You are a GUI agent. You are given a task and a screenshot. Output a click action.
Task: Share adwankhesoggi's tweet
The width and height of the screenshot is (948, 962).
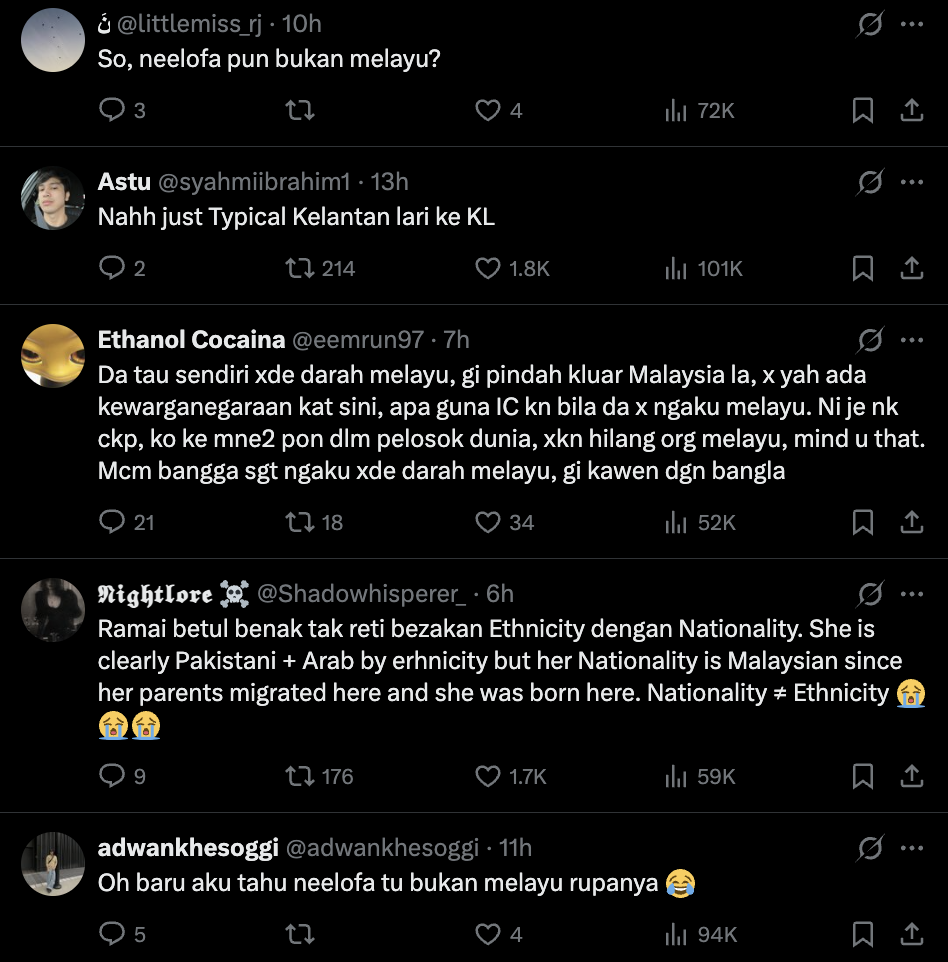coord(911,934)
